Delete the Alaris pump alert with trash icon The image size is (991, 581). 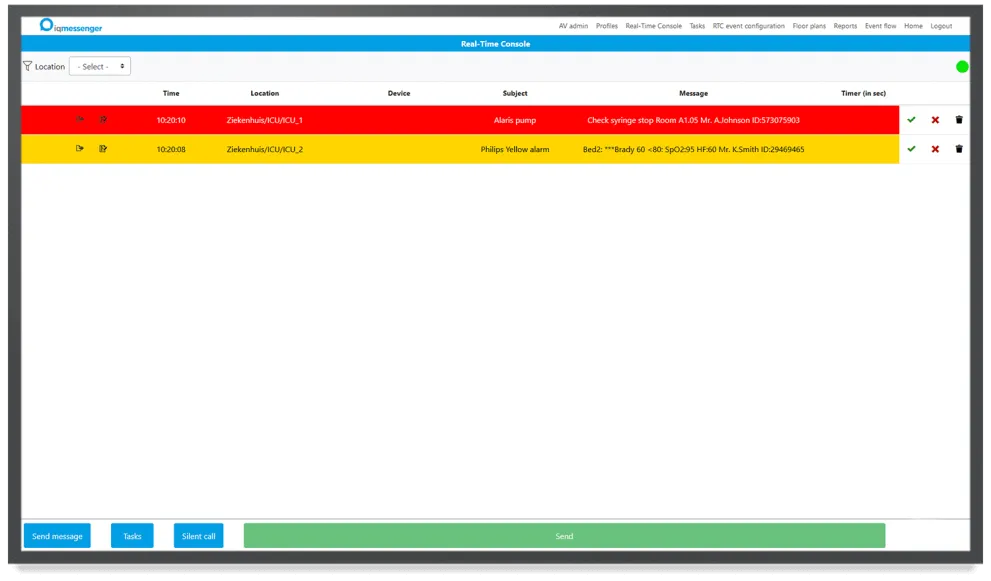tap(959, 119)
